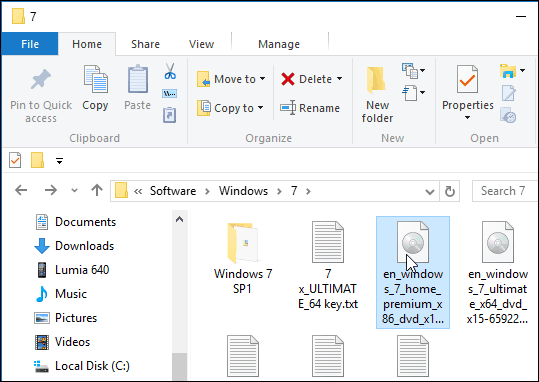Click the Rename button
This screenshot has height=382, width=539.
(310, 108)
